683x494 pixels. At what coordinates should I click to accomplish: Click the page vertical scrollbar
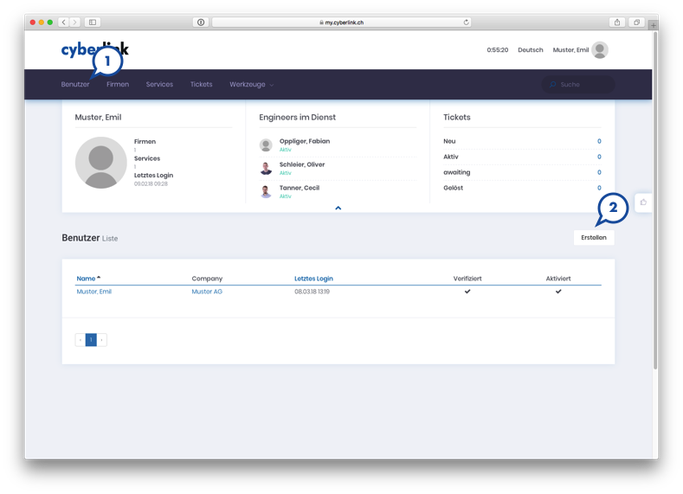pos(655,200)
